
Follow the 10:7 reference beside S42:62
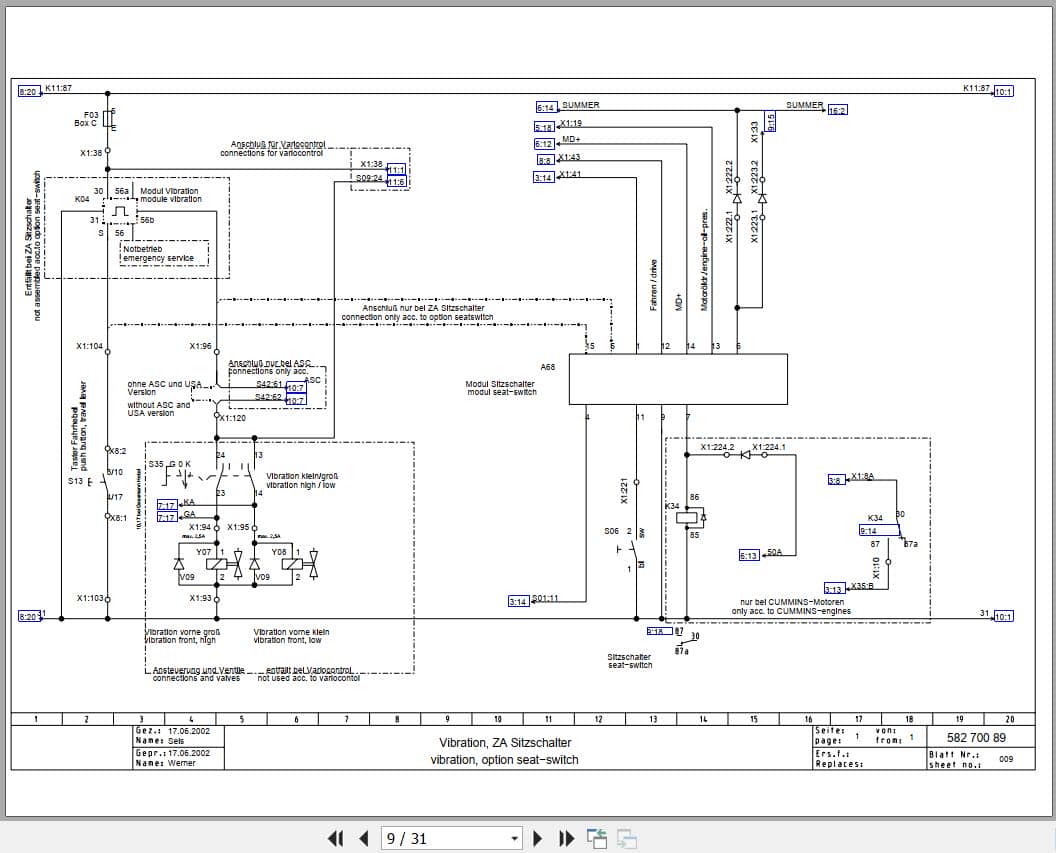coord(296,401)
